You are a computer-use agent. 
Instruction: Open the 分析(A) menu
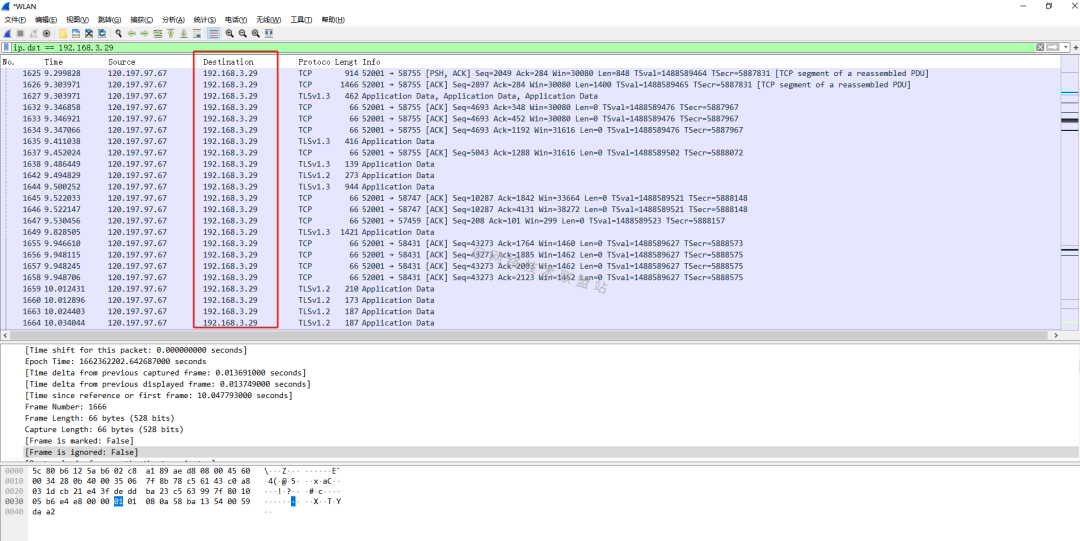174,19
